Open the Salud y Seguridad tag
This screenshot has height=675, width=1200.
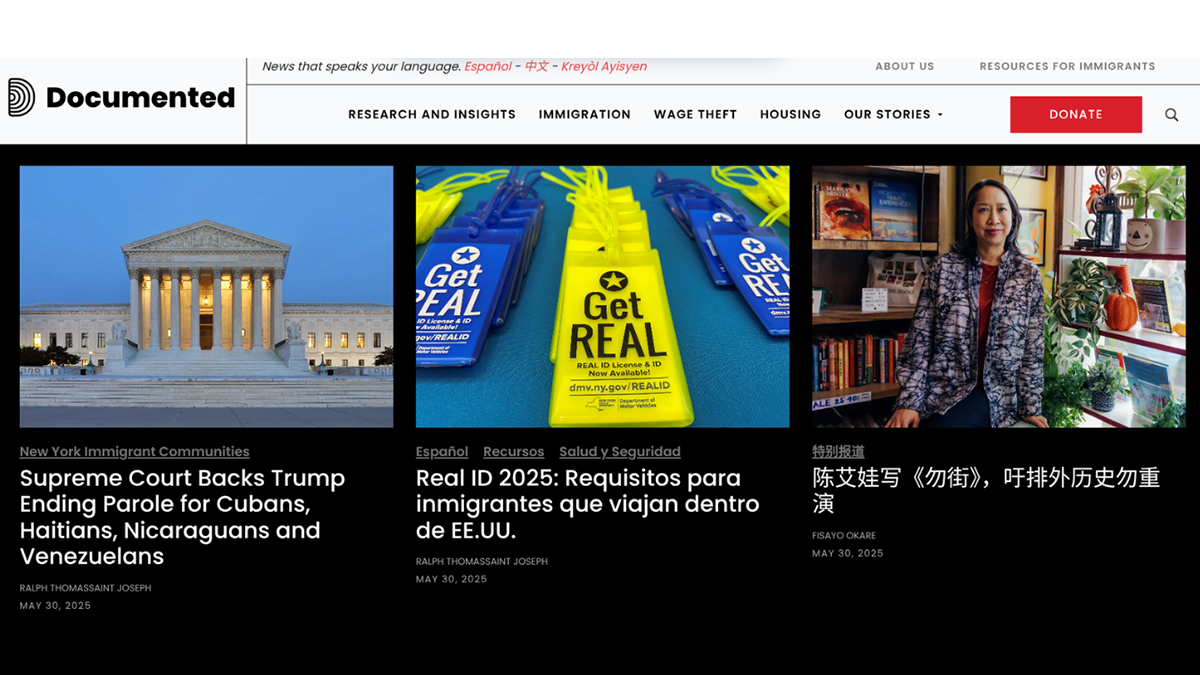coord(620,452)
